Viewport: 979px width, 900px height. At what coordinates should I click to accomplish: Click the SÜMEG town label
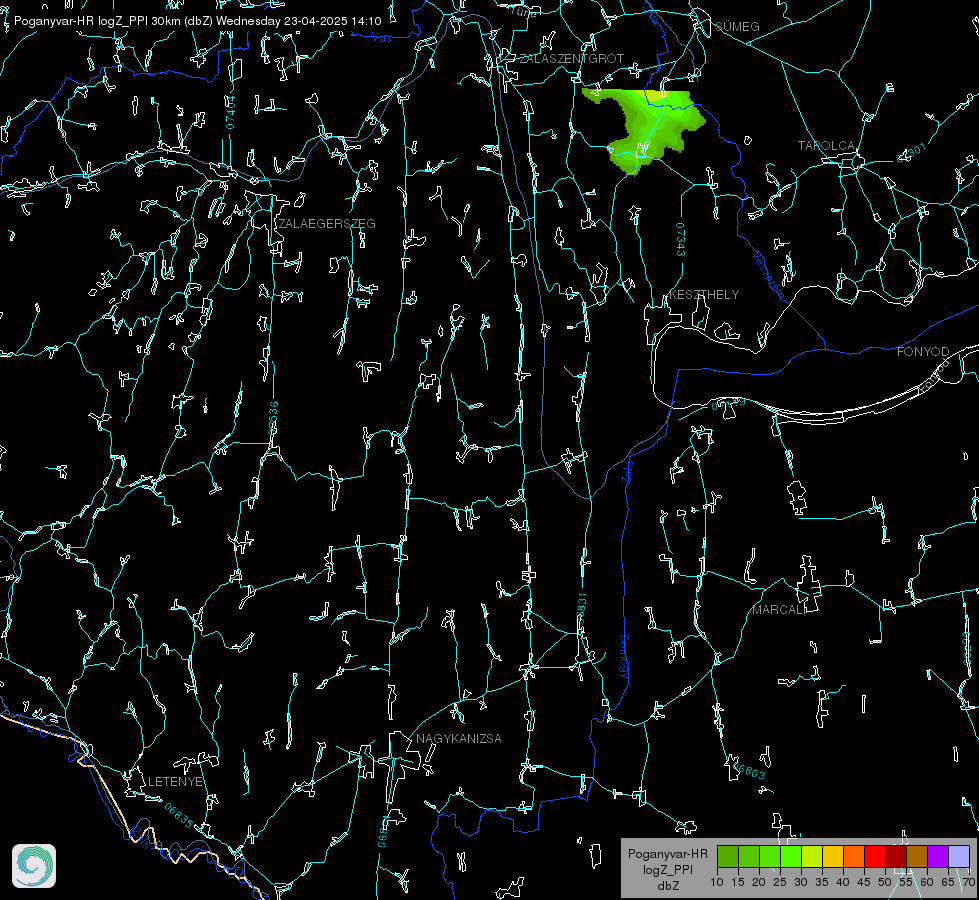(x=737, y=26)
